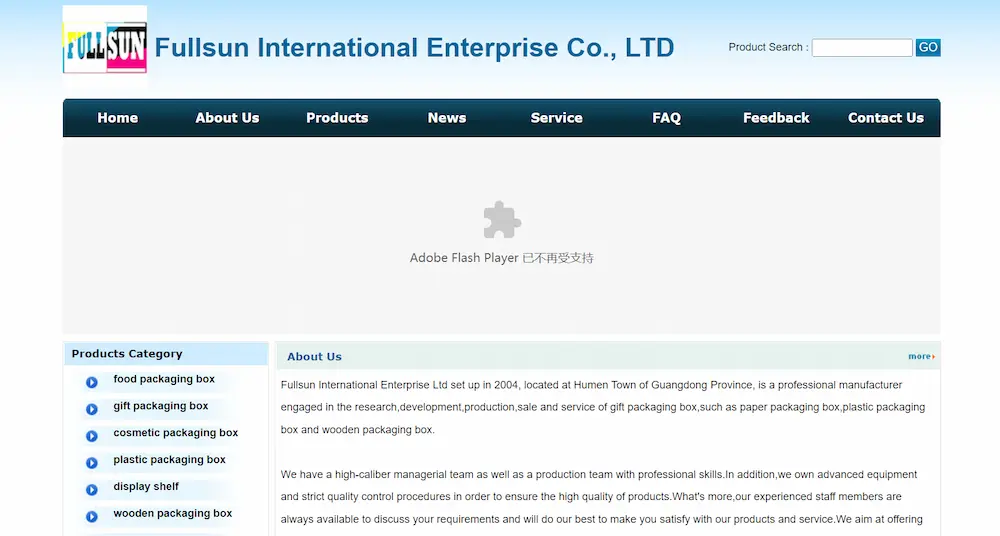Open the FAQ navigation item
The image size is (1000, 536).
coord(666,118)
